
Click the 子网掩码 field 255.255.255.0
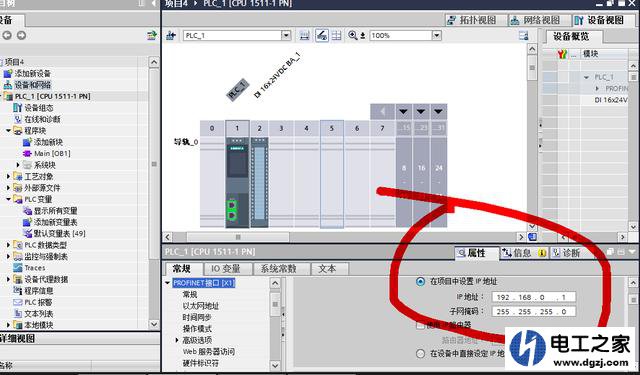click(x=534, y=311)
